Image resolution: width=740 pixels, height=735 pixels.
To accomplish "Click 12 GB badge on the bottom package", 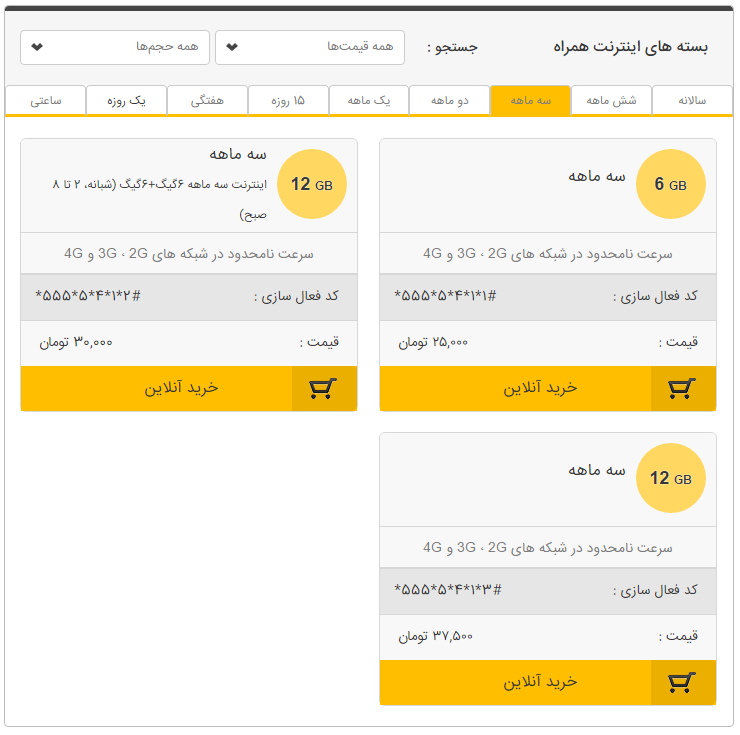I will [671, 478].
